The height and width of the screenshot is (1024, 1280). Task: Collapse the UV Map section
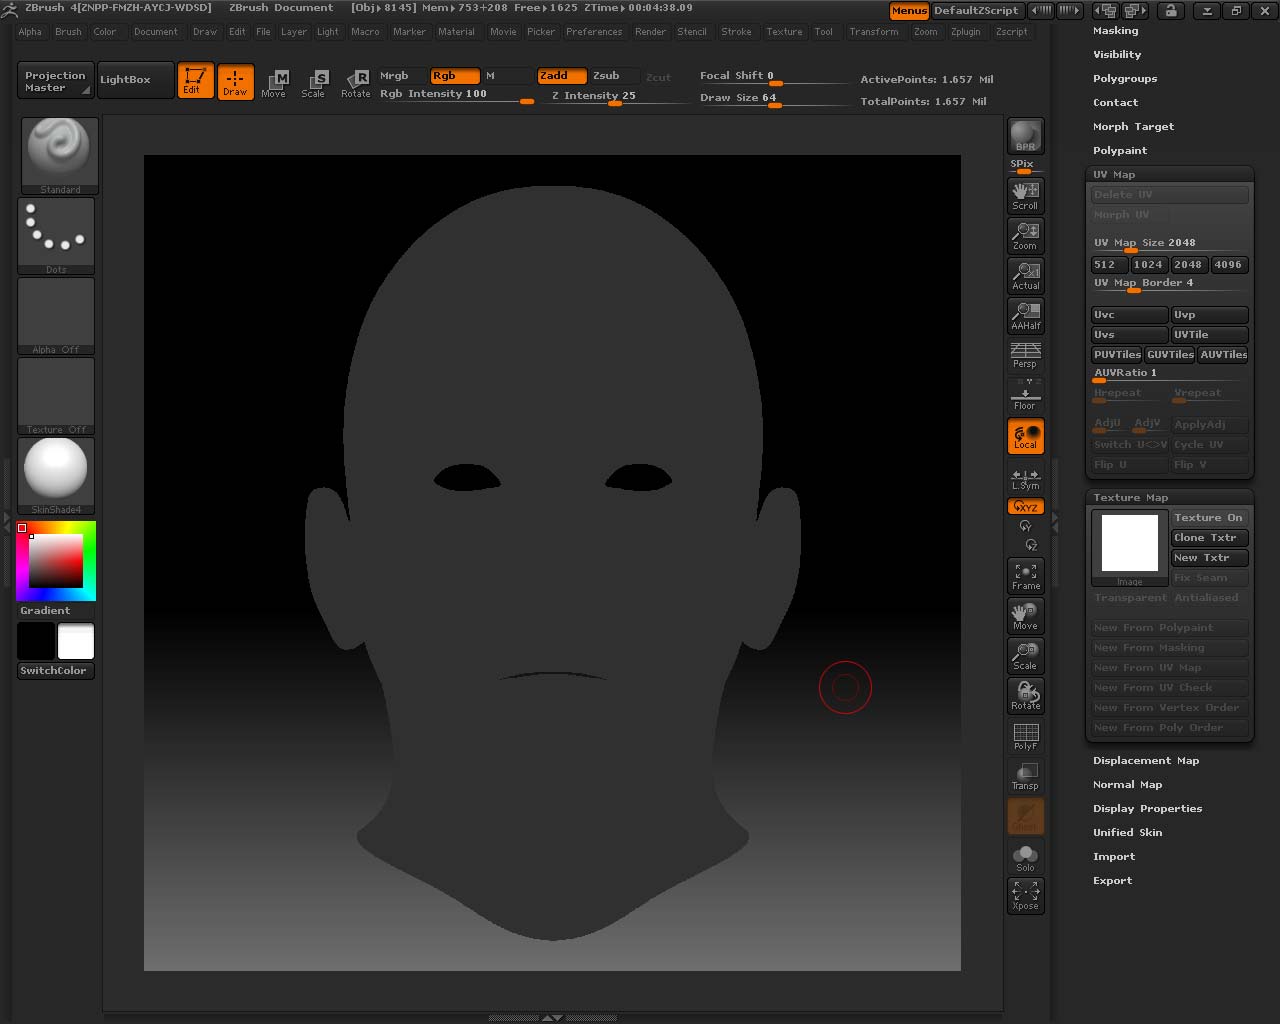coord(1114,175)
